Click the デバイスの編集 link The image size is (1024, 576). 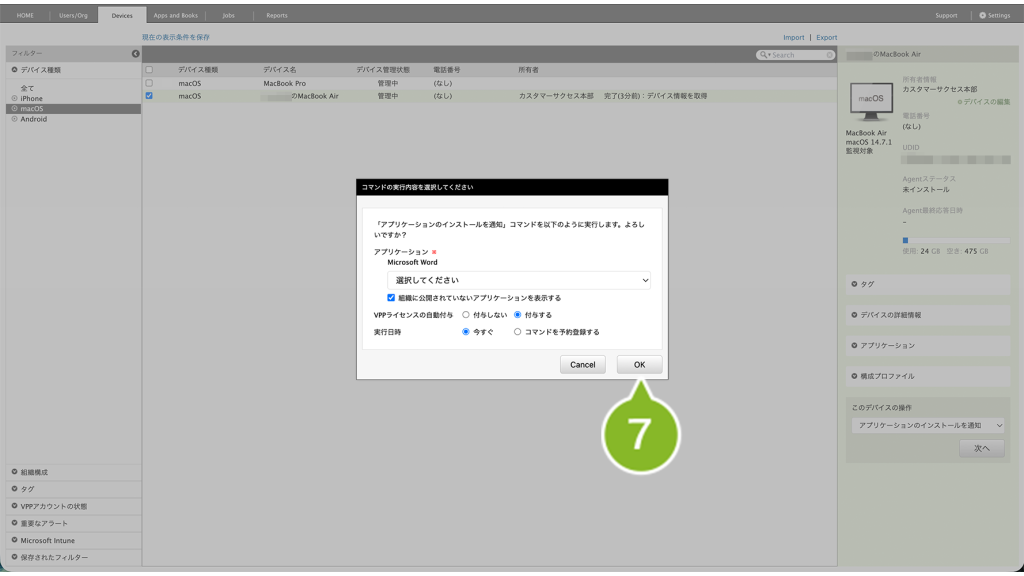[x=984, y=102]
